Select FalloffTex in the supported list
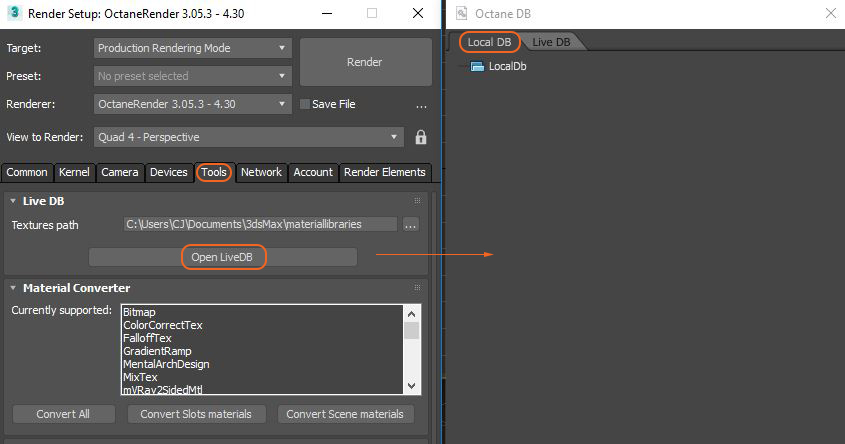The height and width of the screenshot is (444, 845). point(147,338)
